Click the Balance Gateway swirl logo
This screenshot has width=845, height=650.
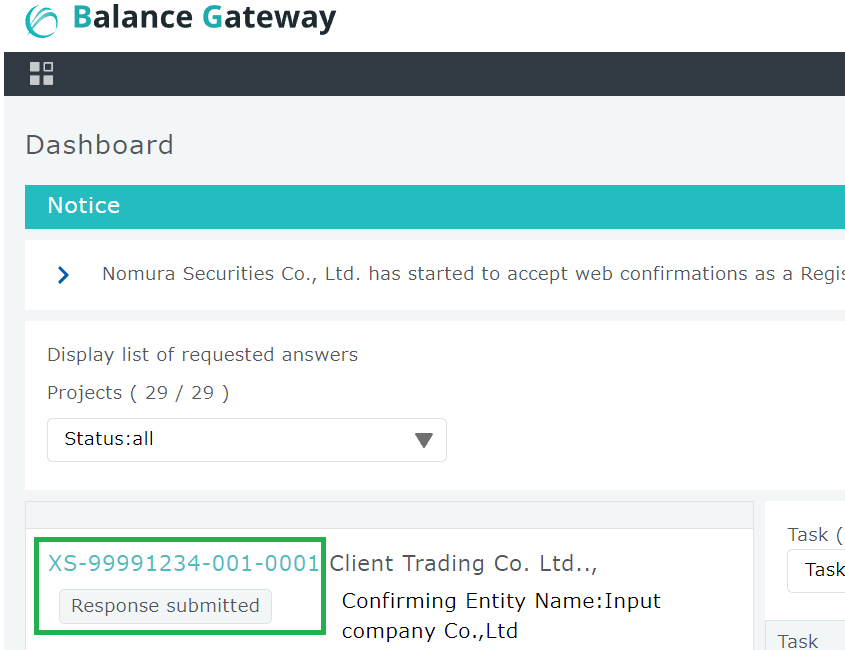tap(42, 21)
